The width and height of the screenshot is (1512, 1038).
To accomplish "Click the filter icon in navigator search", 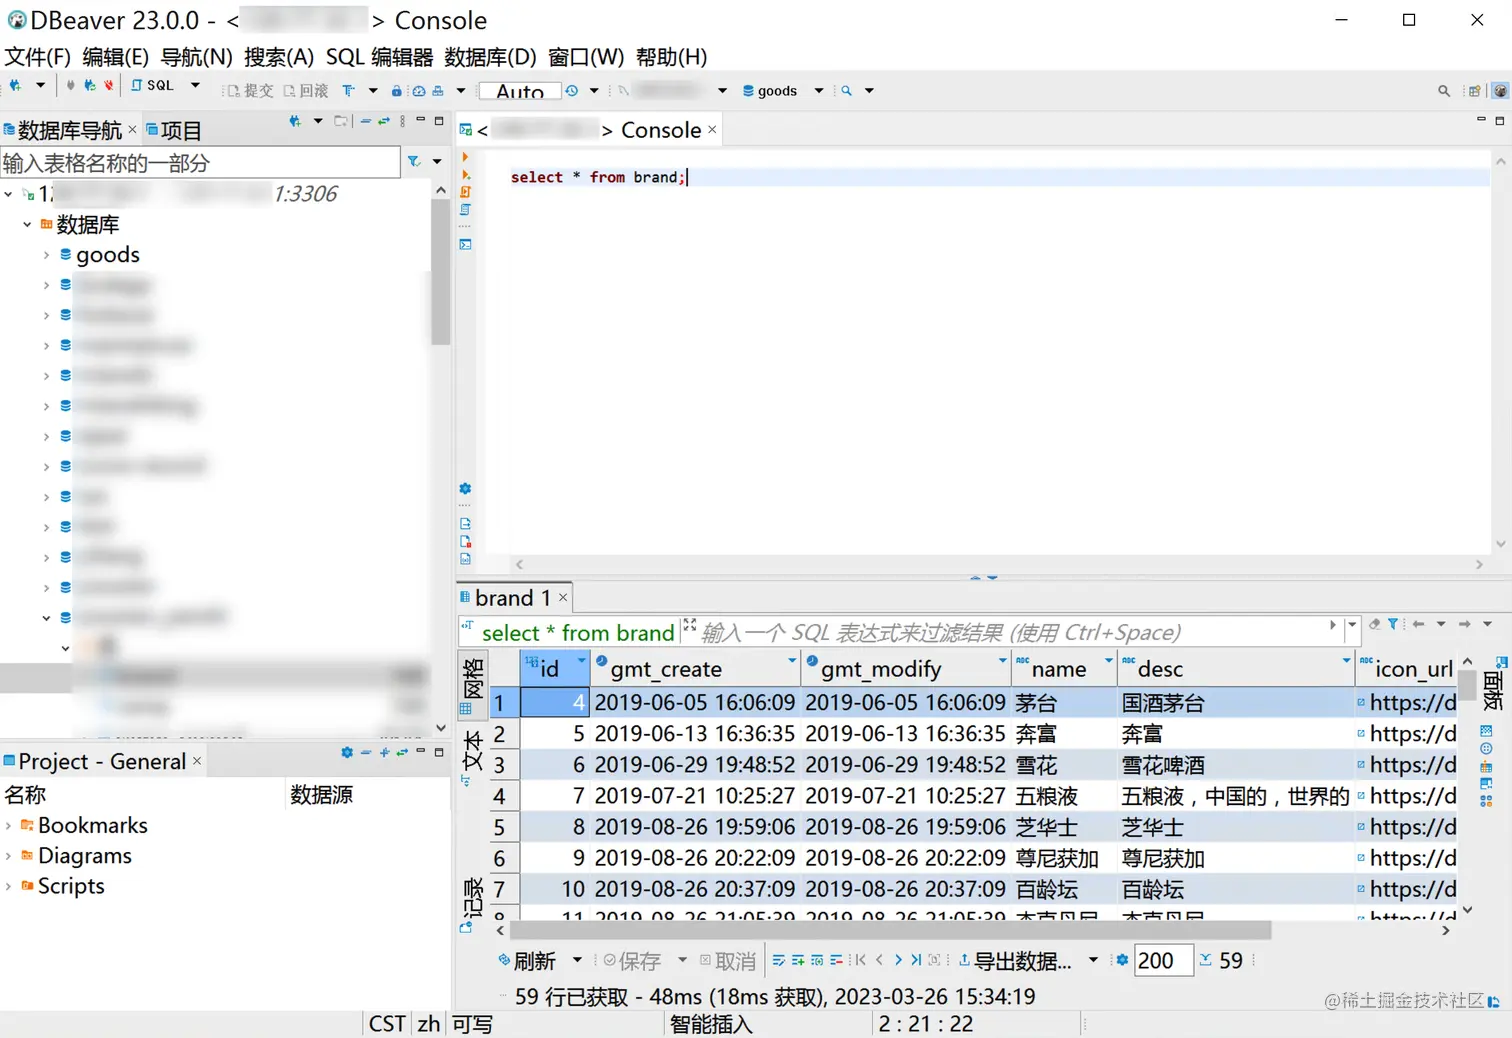I will coord(414,162).
